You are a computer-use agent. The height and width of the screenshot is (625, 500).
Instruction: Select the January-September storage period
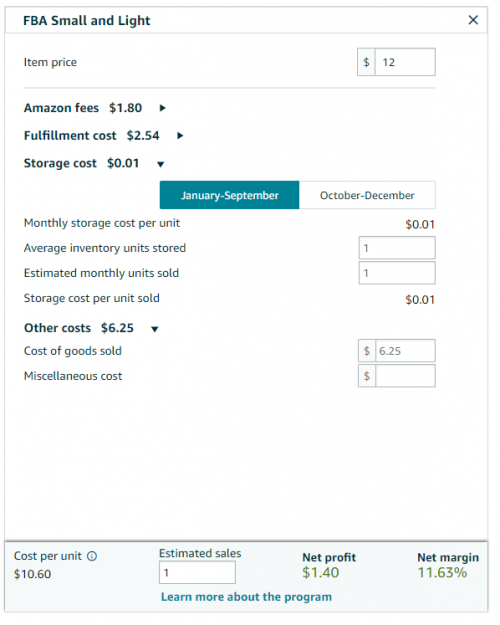(229, 195)
